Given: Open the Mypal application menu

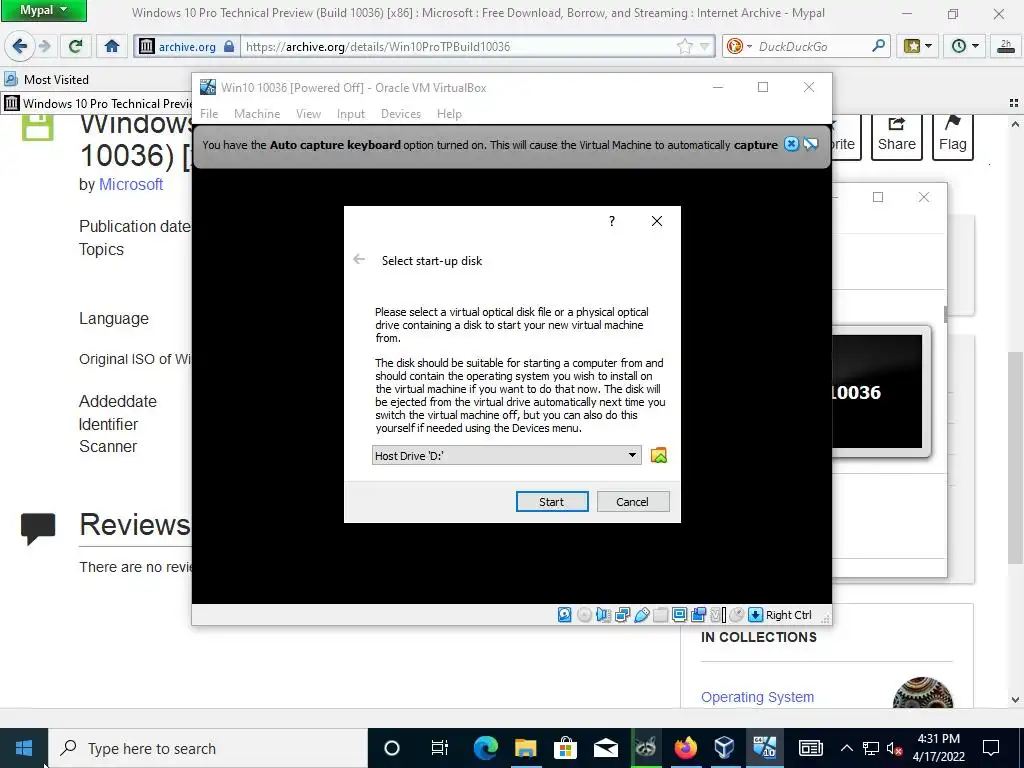Looking at the screenshot, I should click(x=44, y=10).
